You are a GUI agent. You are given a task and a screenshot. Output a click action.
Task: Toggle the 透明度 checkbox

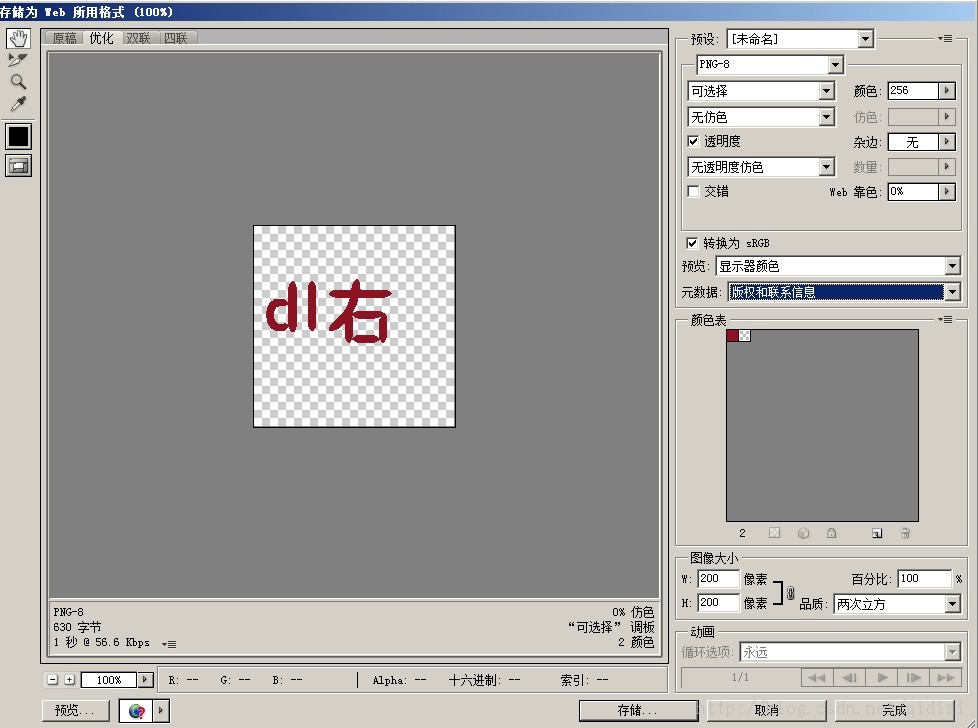(693, 141)
